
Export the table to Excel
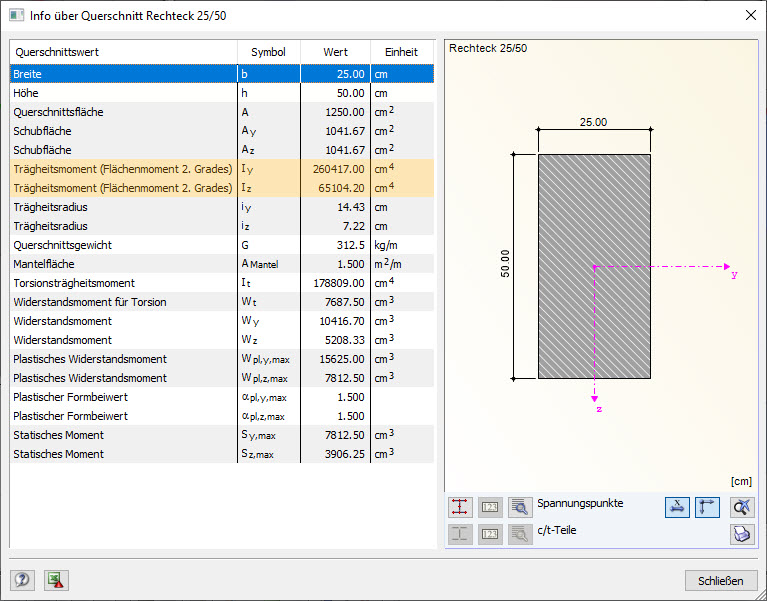point(56,580)
